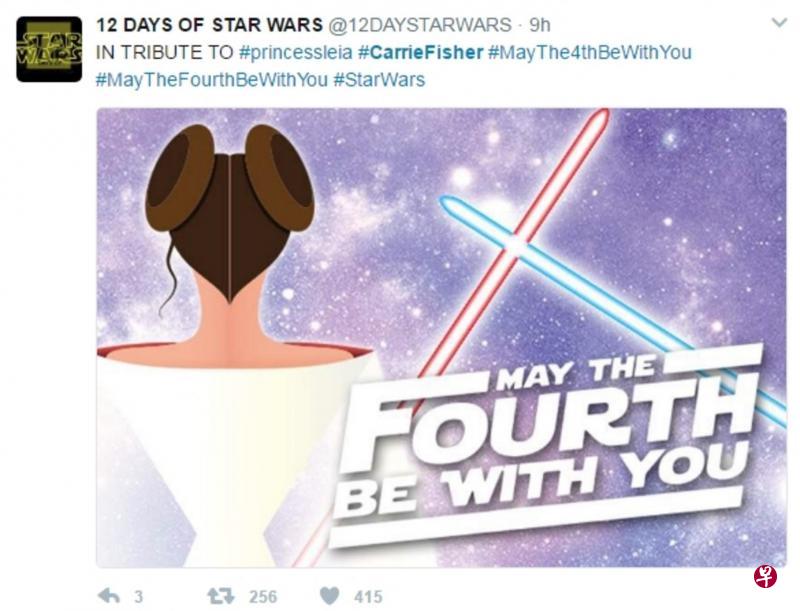Screen dimensions: 800x611
Task: Open the May the Fourth tribute image
Action: (441, 337)
